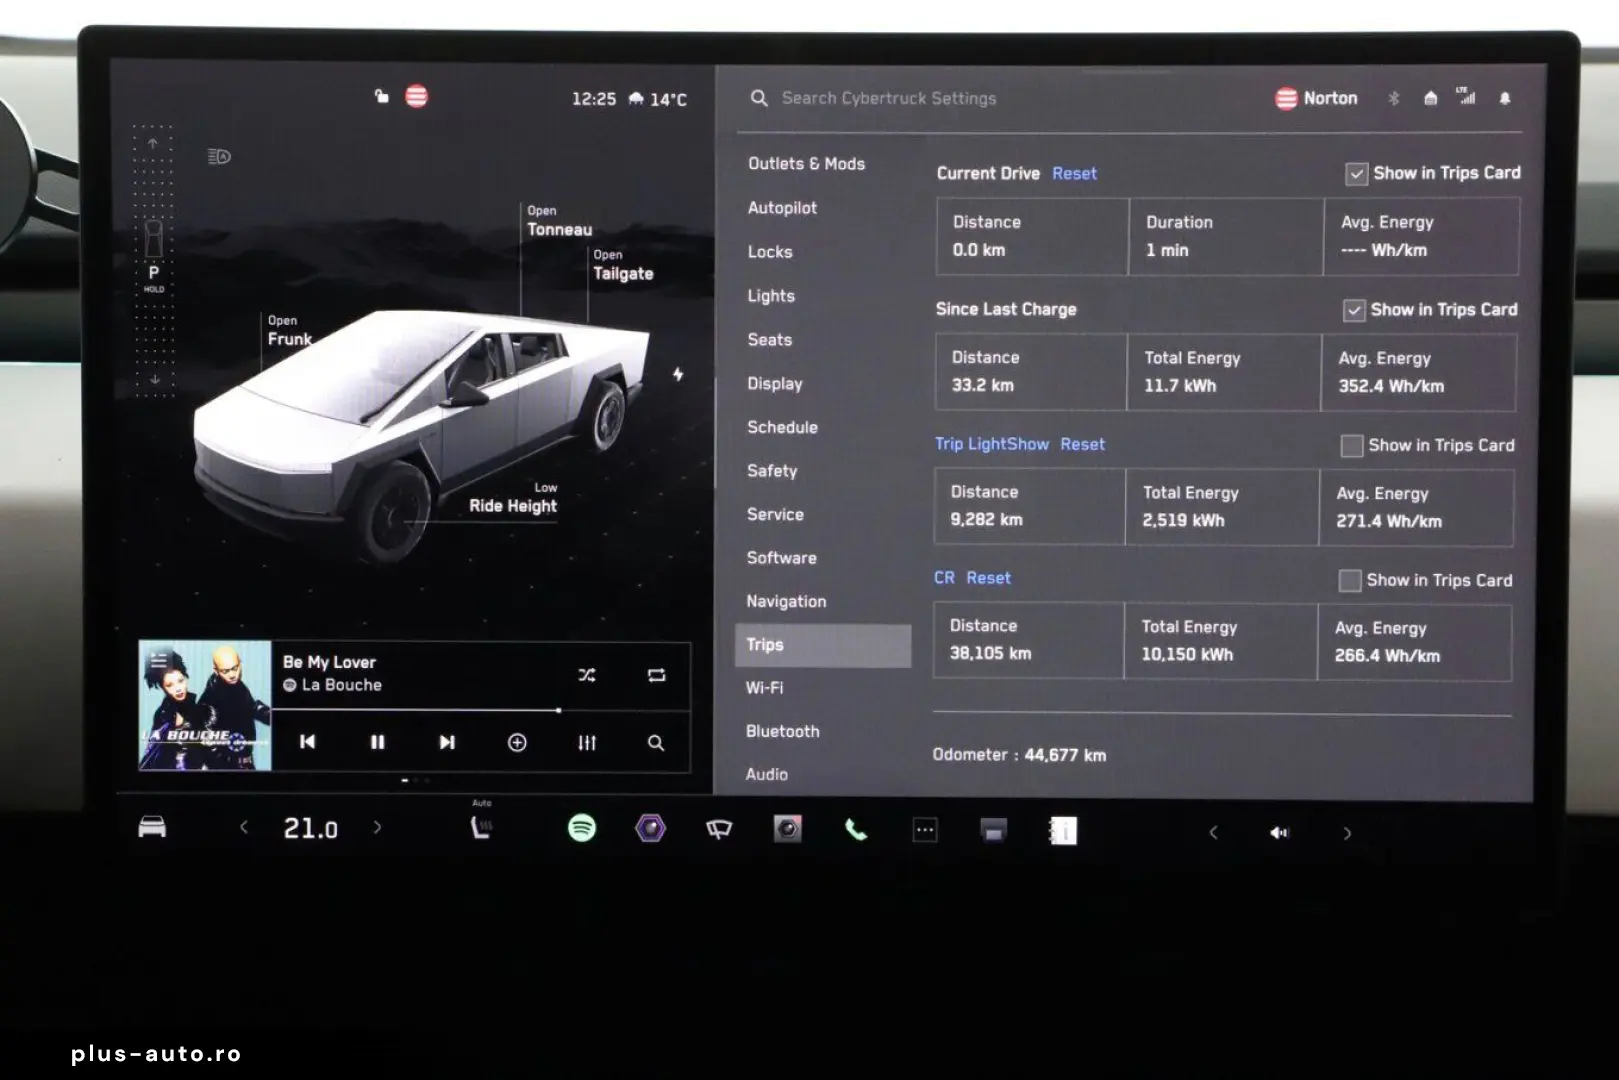Image resolution: width=1619 pixels, height=1080 pixels.
Task: Tap the gear selector strip at P
Action: coord(153,262)
